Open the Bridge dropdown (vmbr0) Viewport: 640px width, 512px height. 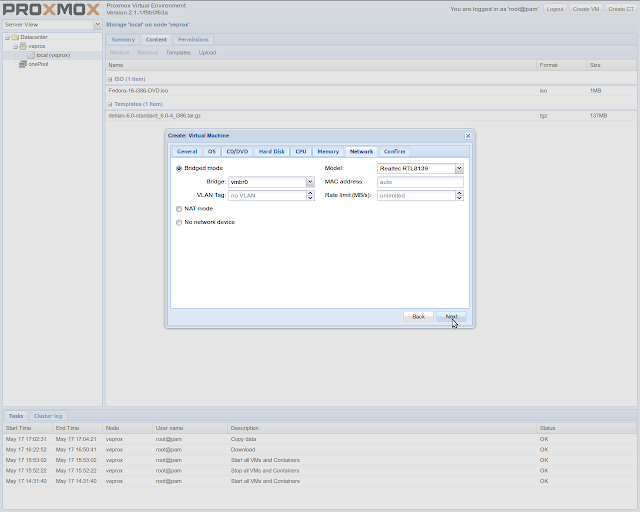[x=310, y=182]
